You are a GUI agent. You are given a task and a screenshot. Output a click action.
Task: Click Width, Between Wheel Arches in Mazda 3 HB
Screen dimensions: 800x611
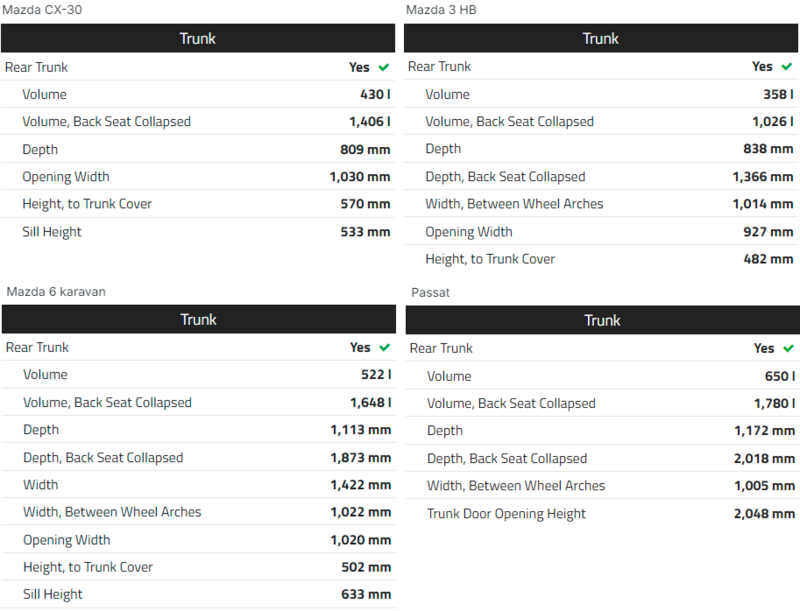point(514,204)
